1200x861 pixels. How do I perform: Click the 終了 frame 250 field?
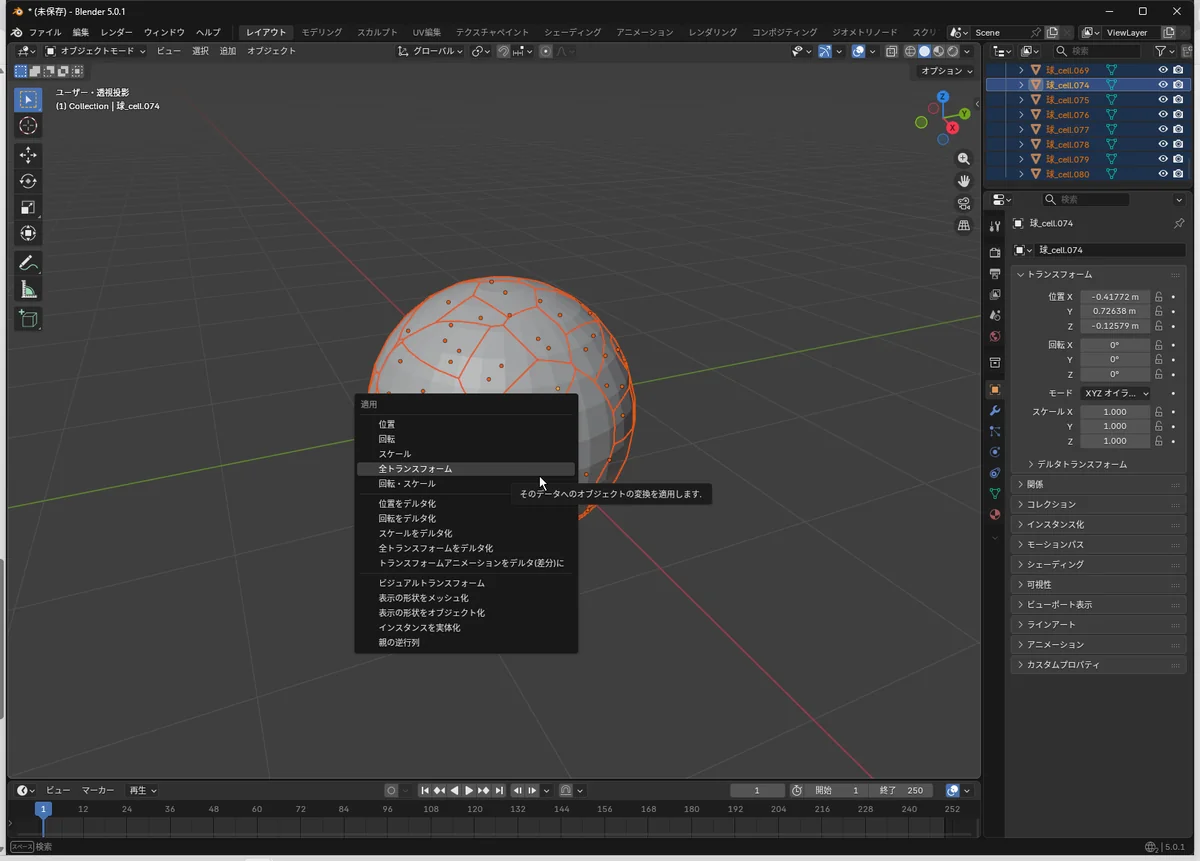coord(903,790)
